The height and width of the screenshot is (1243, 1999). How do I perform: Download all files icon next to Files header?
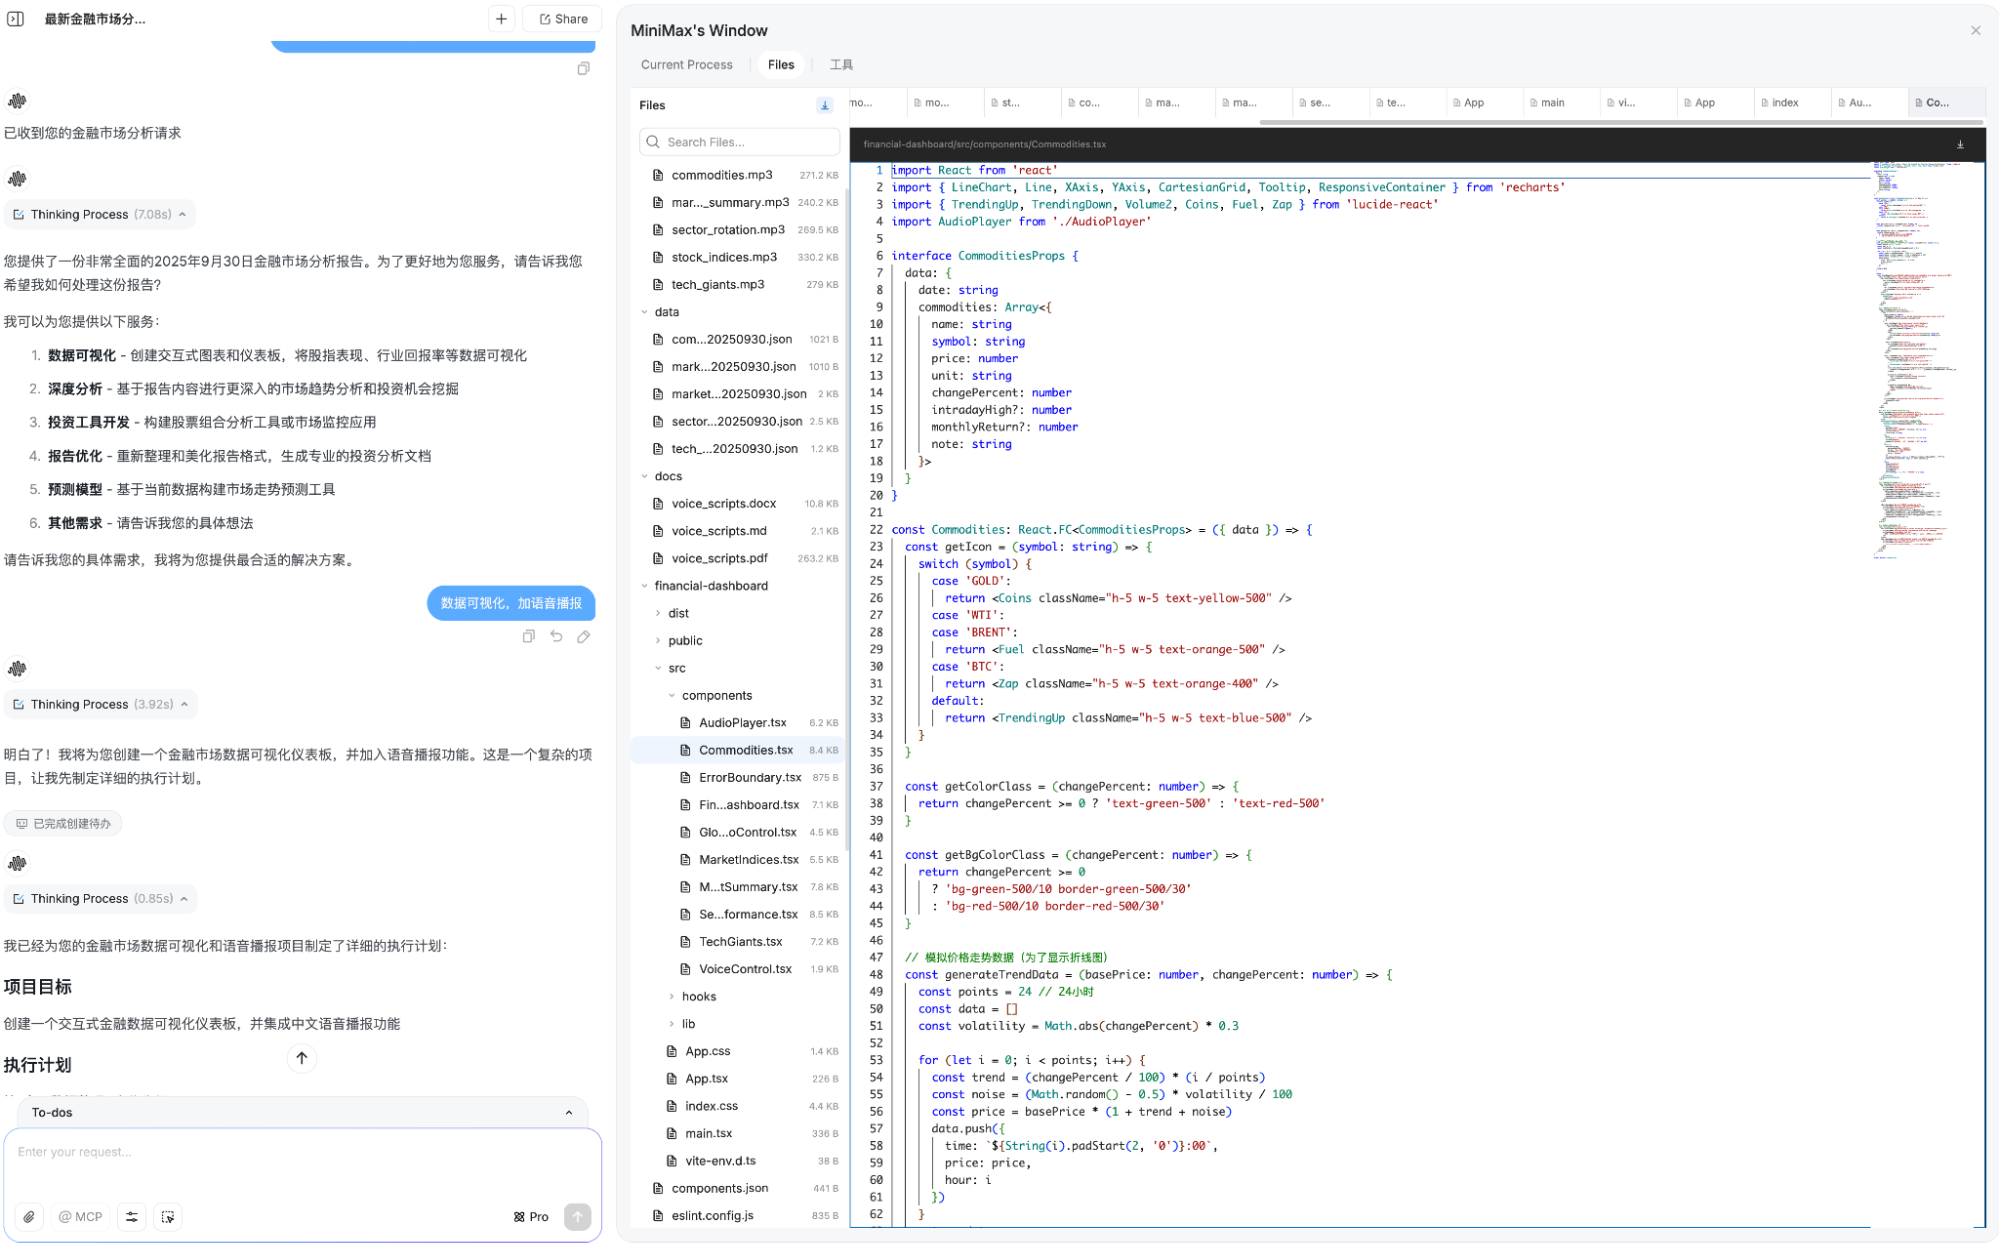click(x=824, y=105)
